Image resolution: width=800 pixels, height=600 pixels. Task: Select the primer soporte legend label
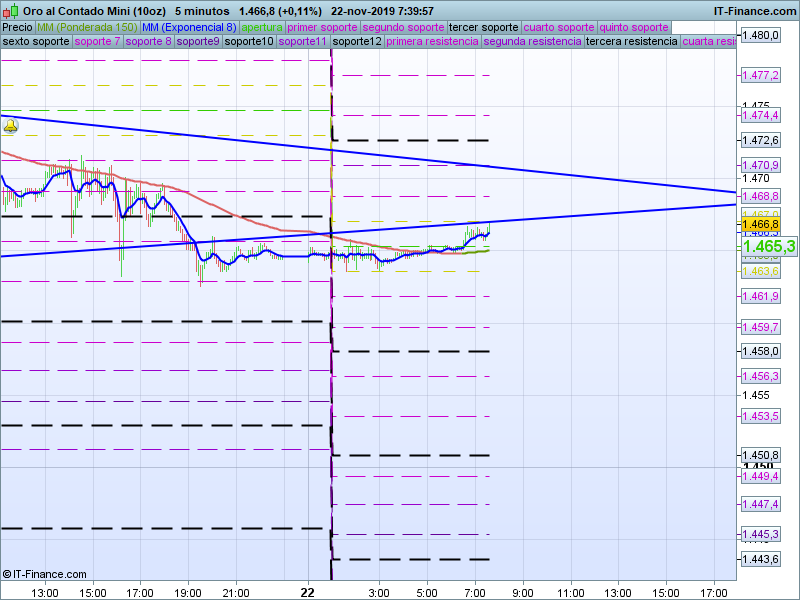pos(322,27)
